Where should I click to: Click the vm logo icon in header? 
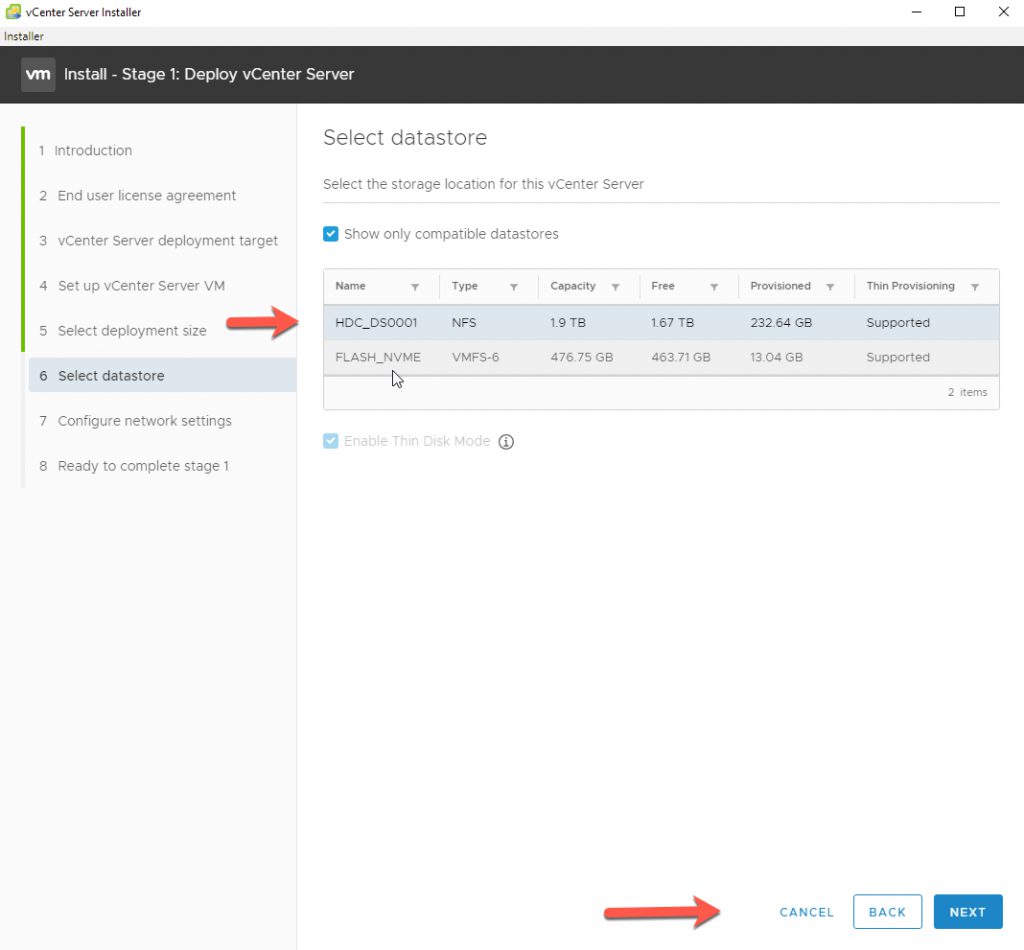pyautogui.click(x=38, y=74)
